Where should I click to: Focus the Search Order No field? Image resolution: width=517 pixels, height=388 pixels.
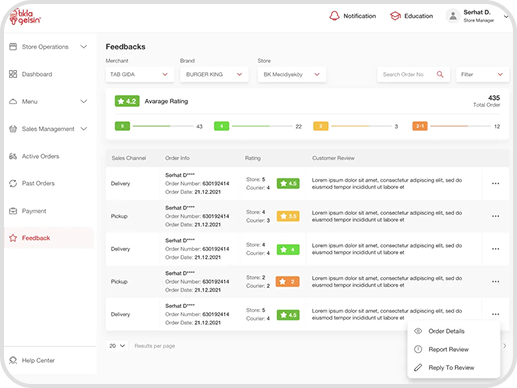coord(414,74)
